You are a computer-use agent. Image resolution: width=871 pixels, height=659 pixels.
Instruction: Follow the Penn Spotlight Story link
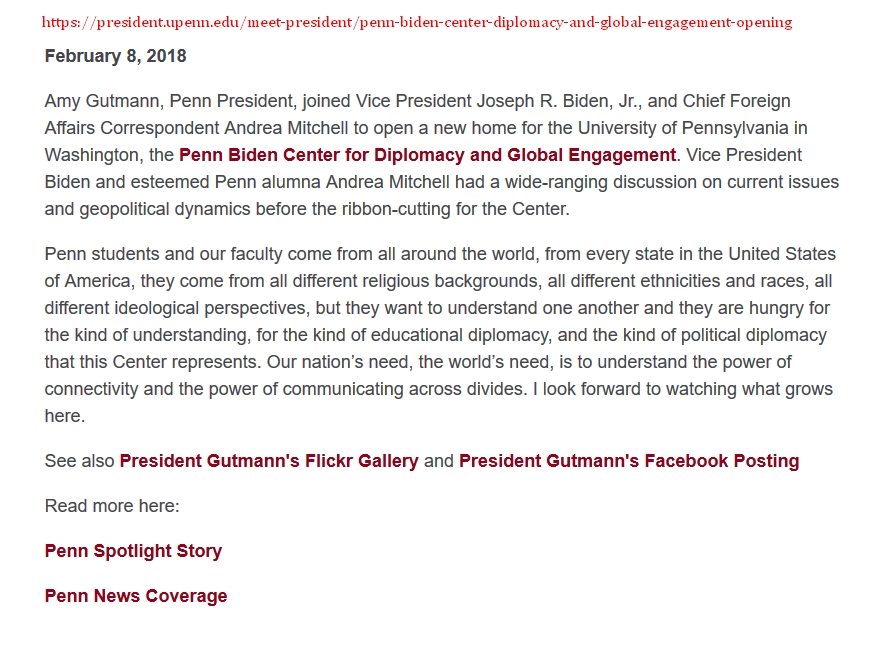(x=133, y=551)
